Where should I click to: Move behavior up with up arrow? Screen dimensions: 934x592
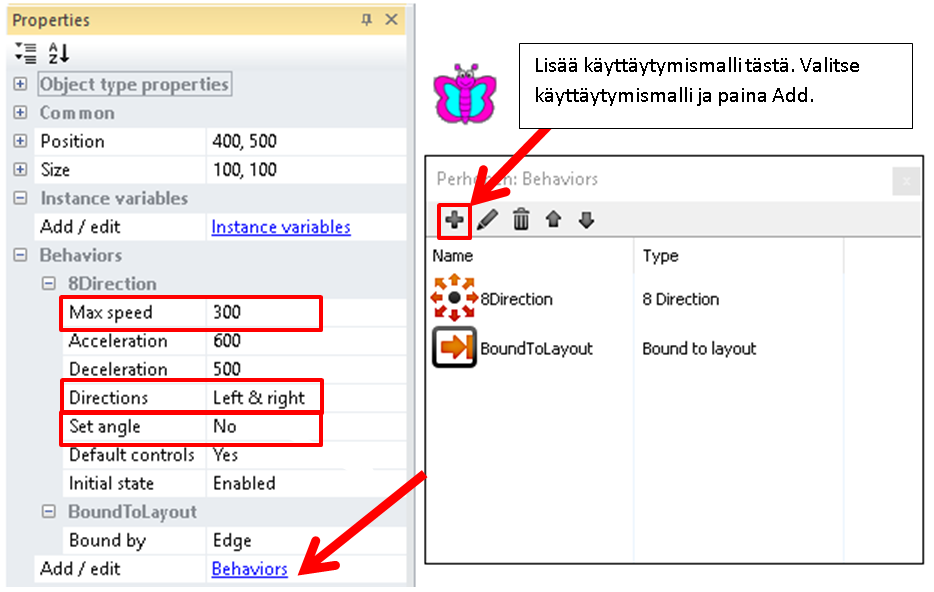(x=554, y=220)
